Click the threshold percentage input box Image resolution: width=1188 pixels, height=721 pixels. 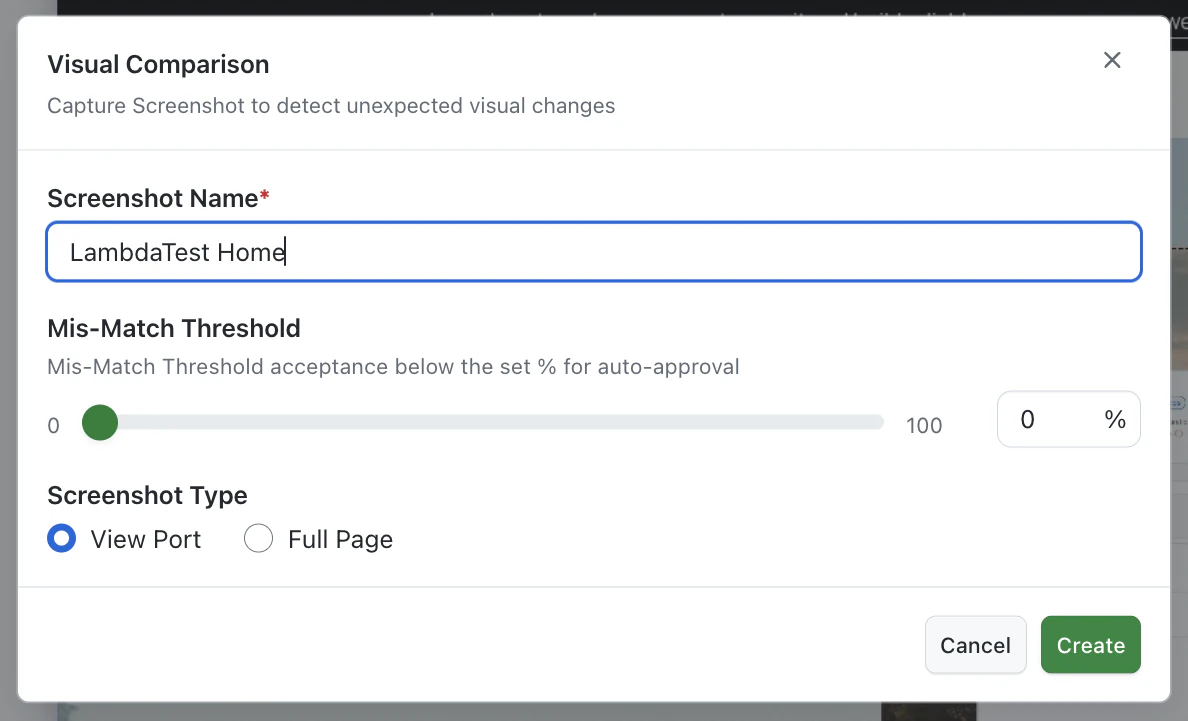click(1068, 419)
